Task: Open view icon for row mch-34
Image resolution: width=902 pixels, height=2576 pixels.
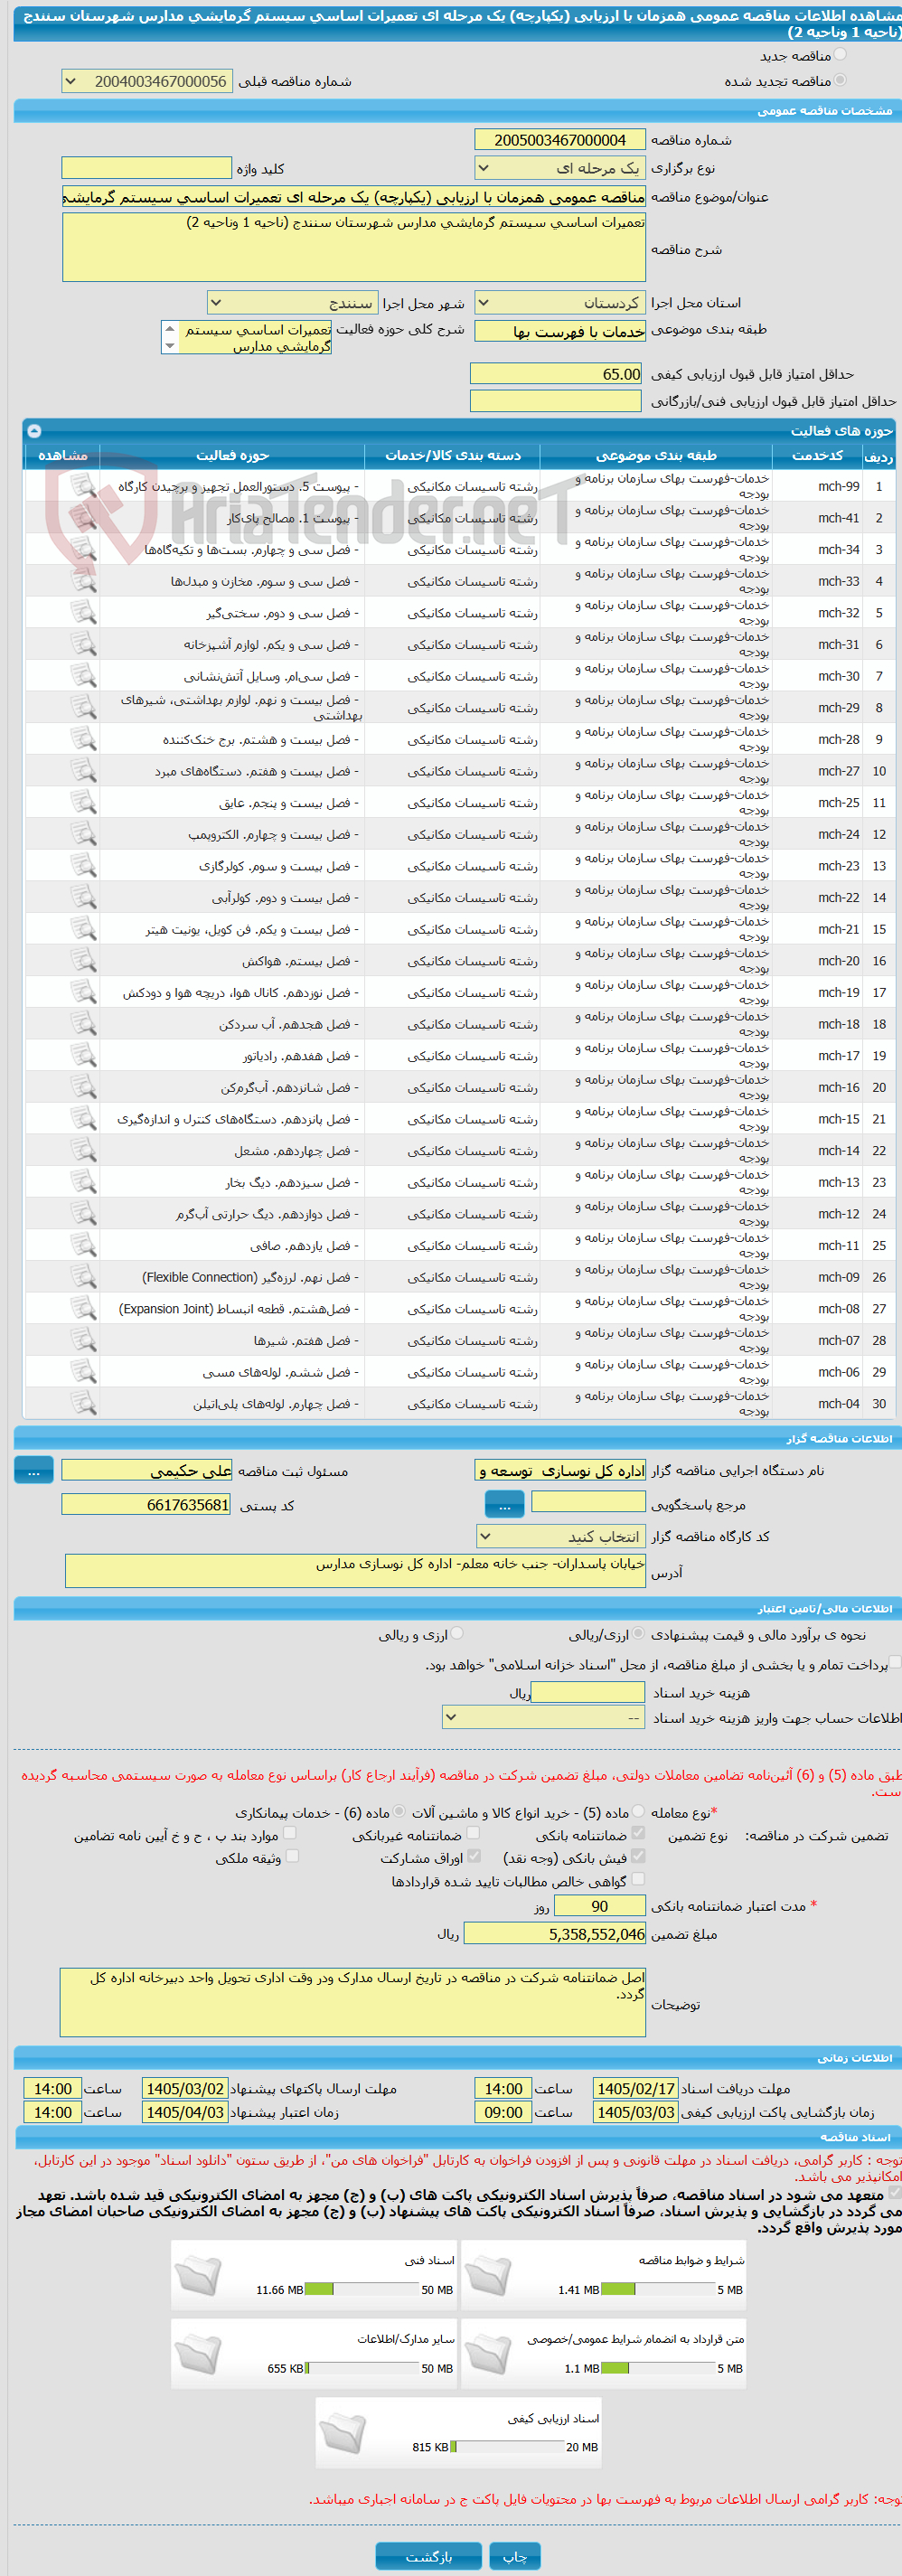Action: [x=83, y=550]
